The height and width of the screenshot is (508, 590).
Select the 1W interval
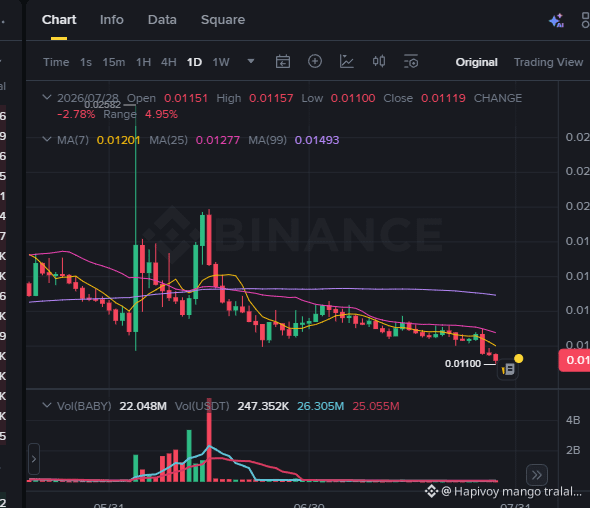(x=221, y=62)
